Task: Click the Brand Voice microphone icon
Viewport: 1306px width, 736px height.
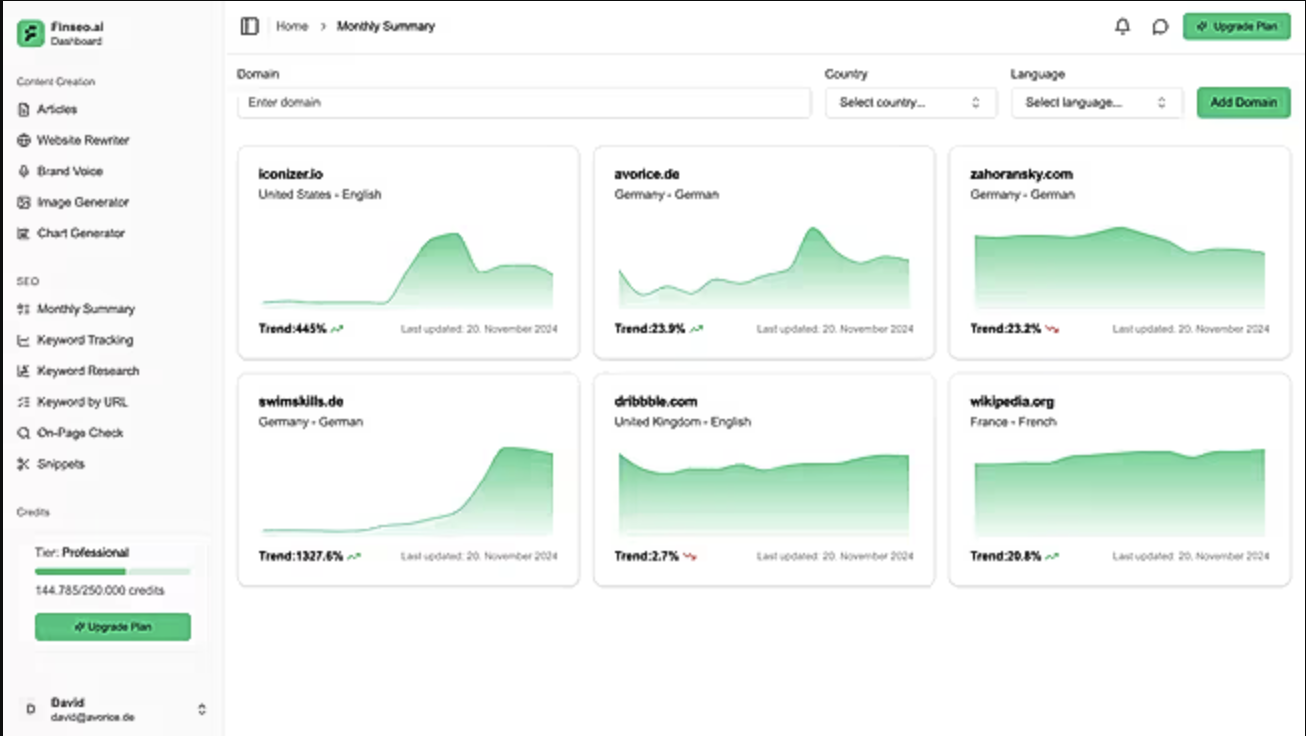Action: pyautogui.click(x=24, y=171)
